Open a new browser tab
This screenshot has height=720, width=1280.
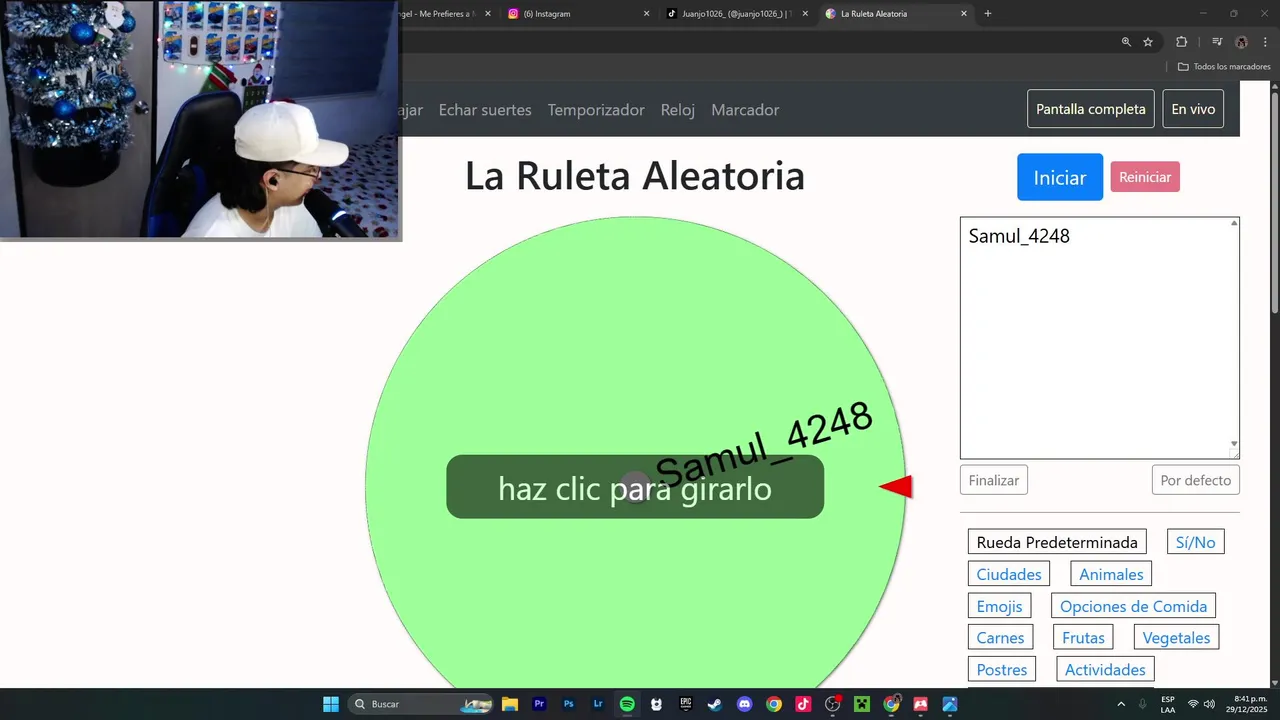click(x=988, y=14)
